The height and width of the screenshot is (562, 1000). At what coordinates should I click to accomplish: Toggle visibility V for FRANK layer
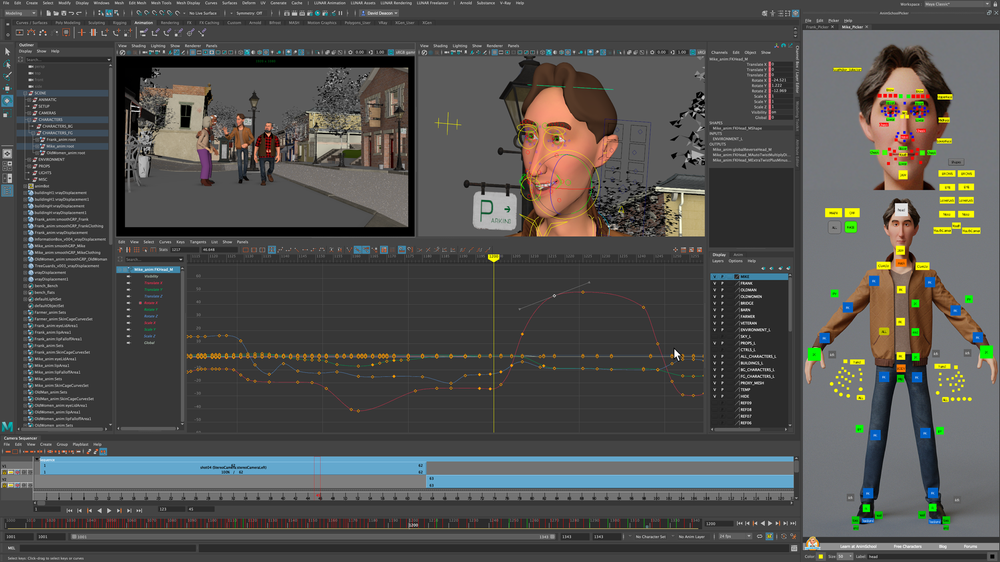[714, 283]
